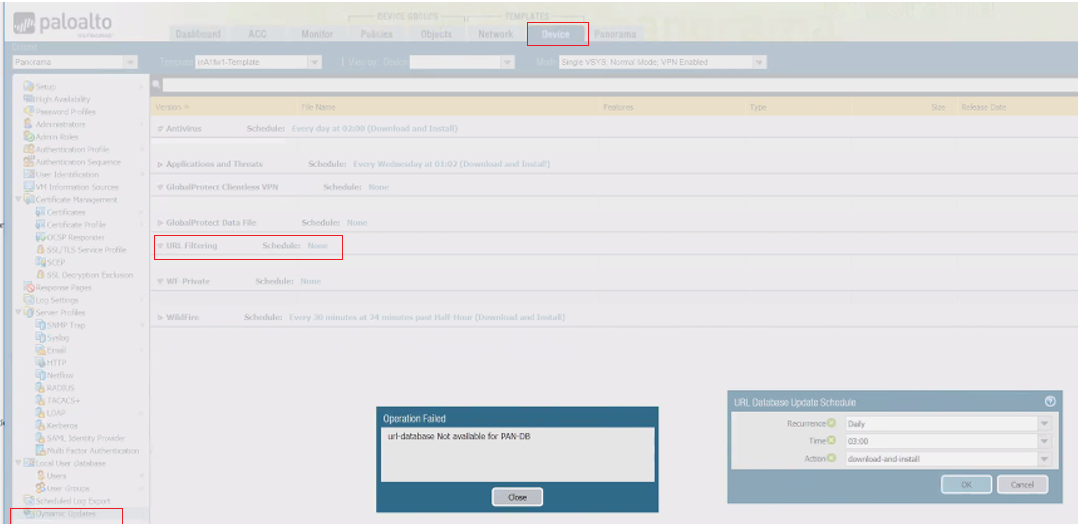This screenshot has width=1078, height=524.
Task: Open Password Profiles icon in sidebar
Action: point(29,111)
